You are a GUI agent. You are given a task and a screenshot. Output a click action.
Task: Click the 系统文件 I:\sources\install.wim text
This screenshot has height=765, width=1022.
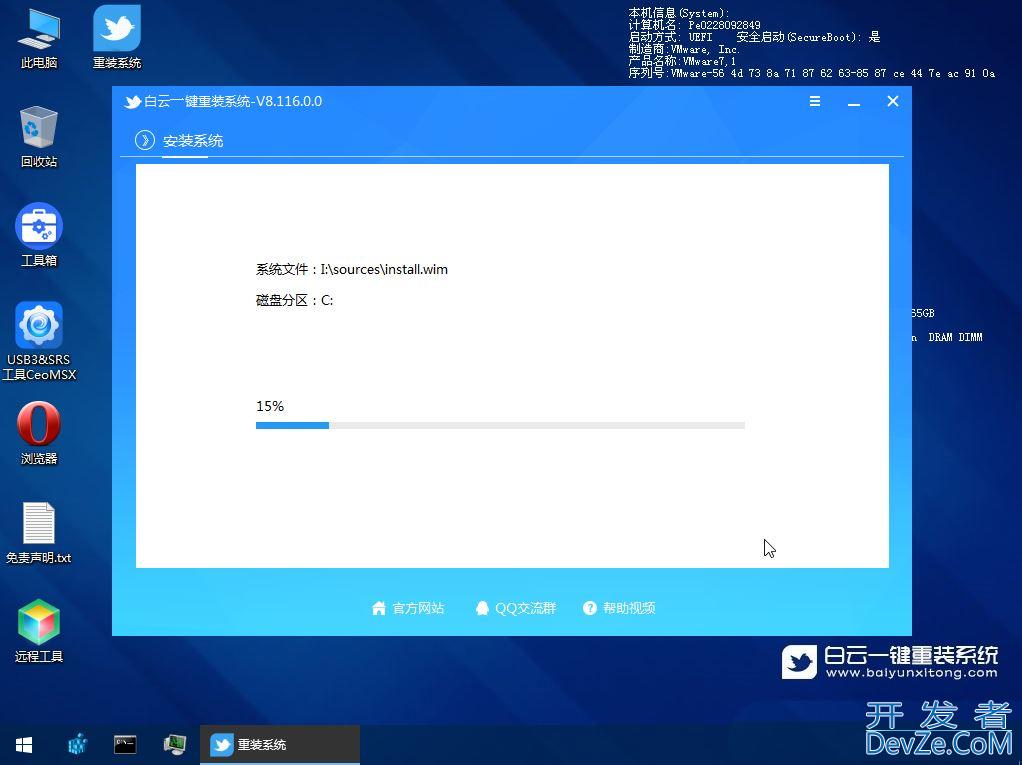(x=352, y=269)
